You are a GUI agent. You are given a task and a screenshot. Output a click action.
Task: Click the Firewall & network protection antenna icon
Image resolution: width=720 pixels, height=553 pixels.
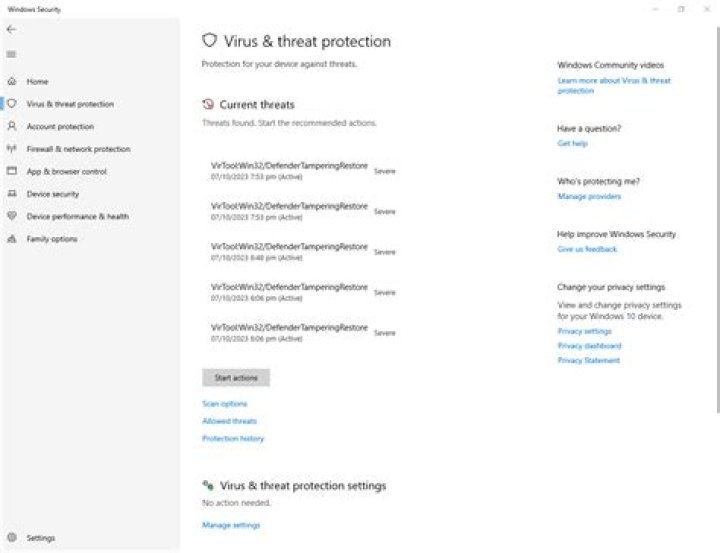point(12,148)
